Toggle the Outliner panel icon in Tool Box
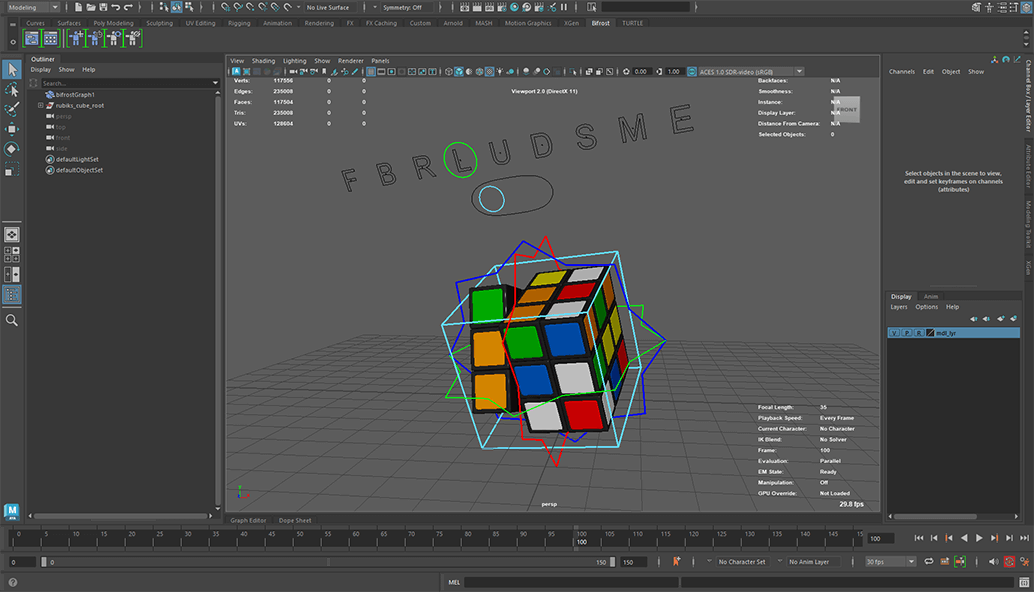This screenshot has width=1034, height=592. [12, 295]
